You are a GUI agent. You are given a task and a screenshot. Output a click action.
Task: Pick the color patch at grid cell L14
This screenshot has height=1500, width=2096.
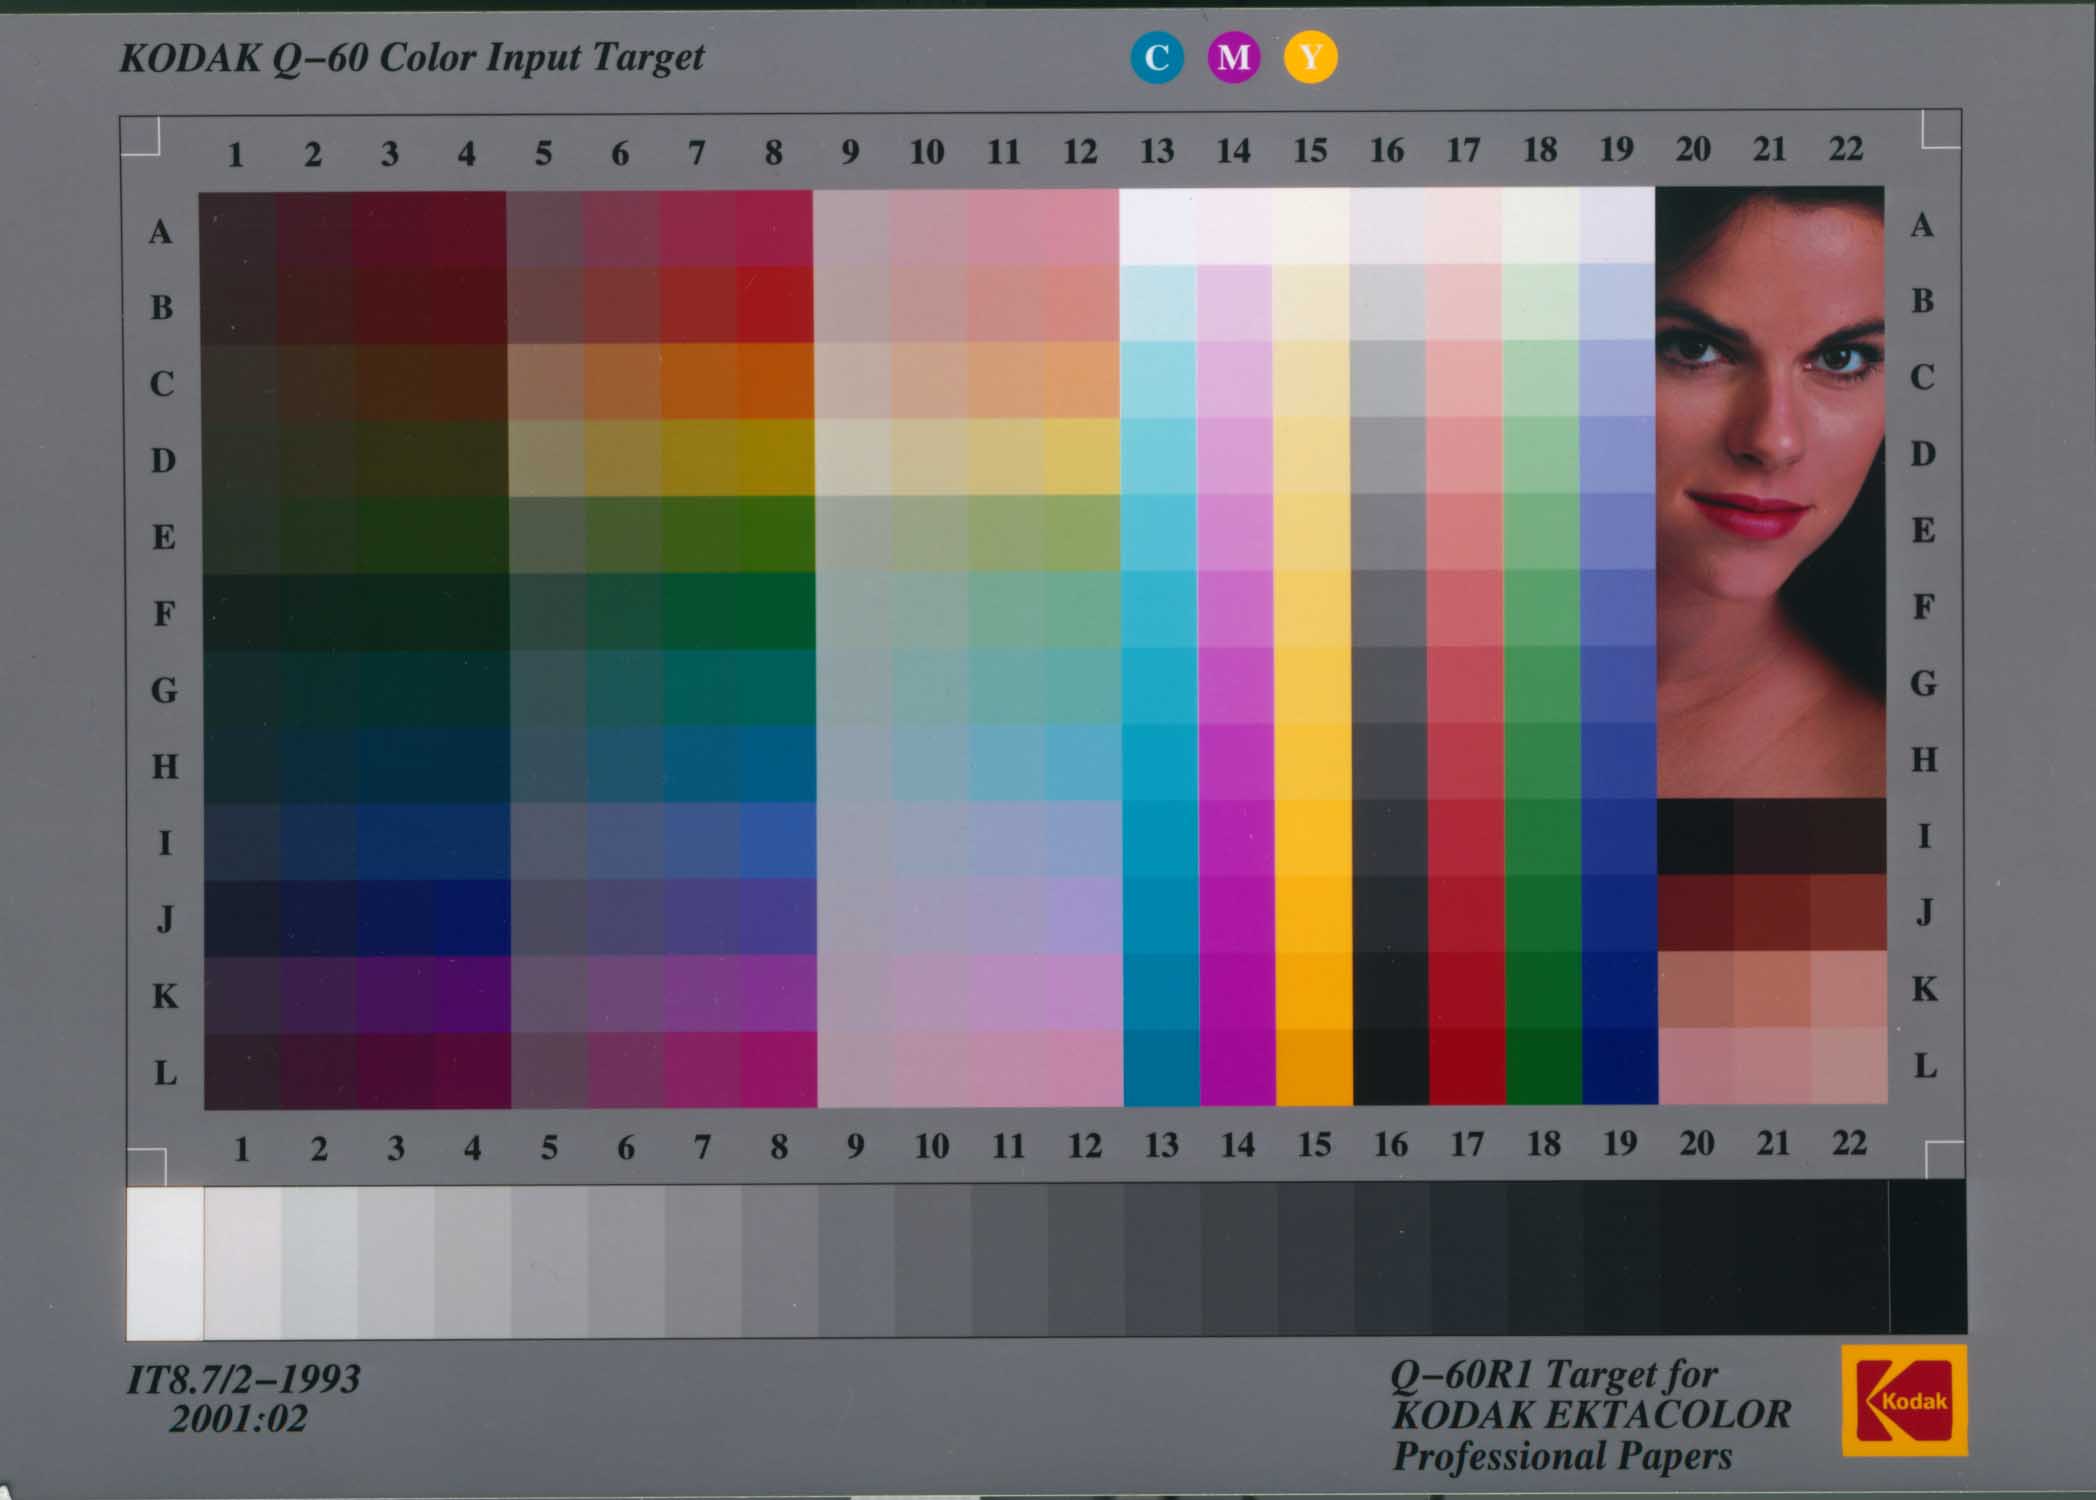[1238, 1068]
